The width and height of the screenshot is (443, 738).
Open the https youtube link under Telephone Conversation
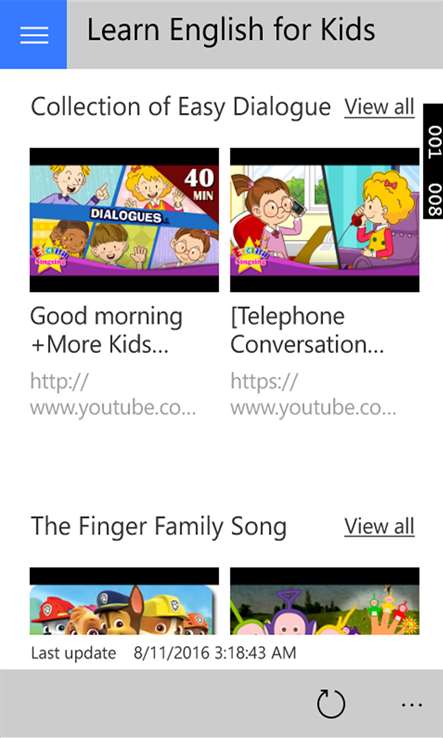[x=314, y=394]
